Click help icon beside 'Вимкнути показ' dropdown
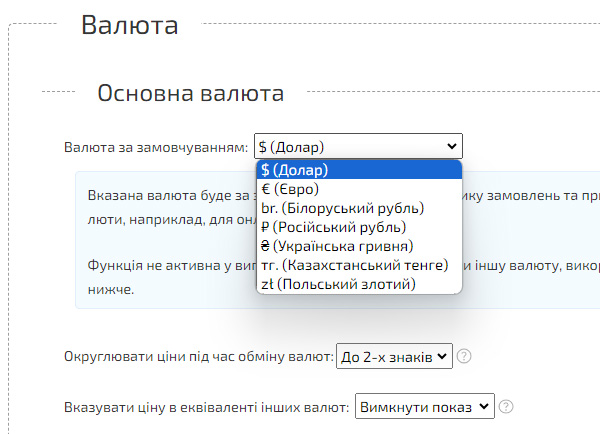Screen dimensions: 600x434 coord(506,407)
